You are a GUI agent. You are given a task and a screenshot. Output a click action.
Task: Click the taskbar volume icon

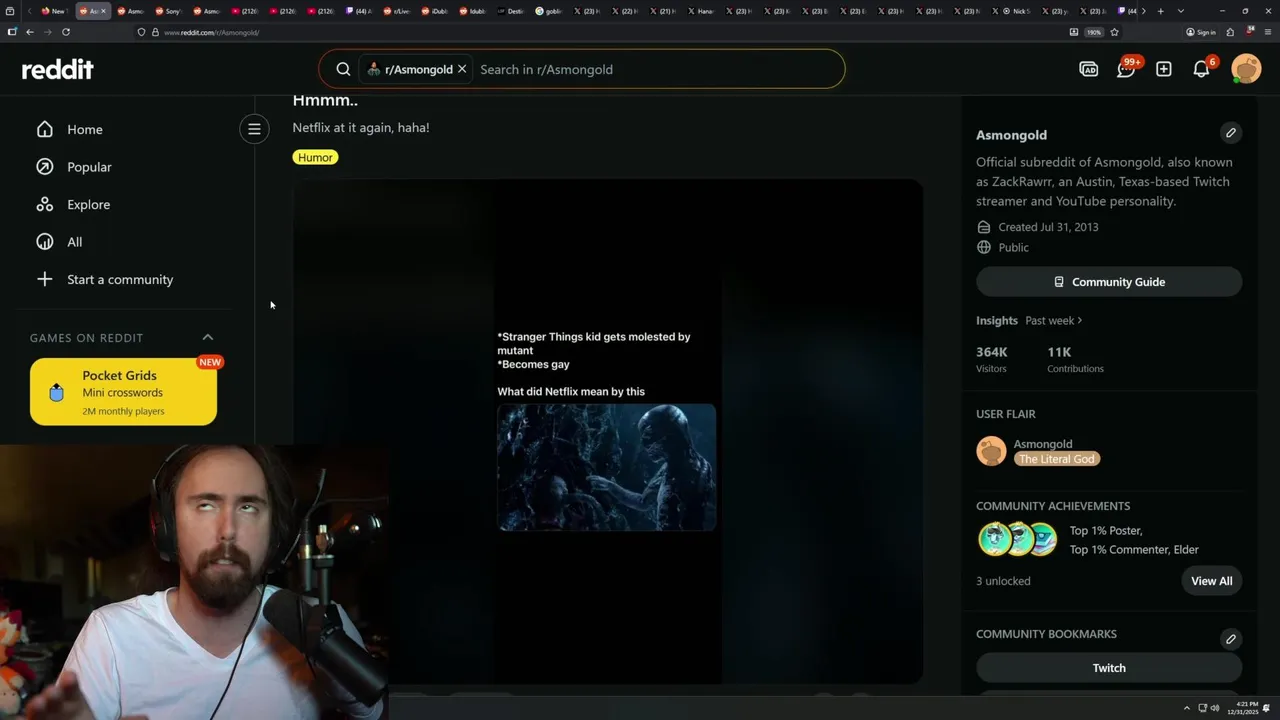click(1215, 708)
